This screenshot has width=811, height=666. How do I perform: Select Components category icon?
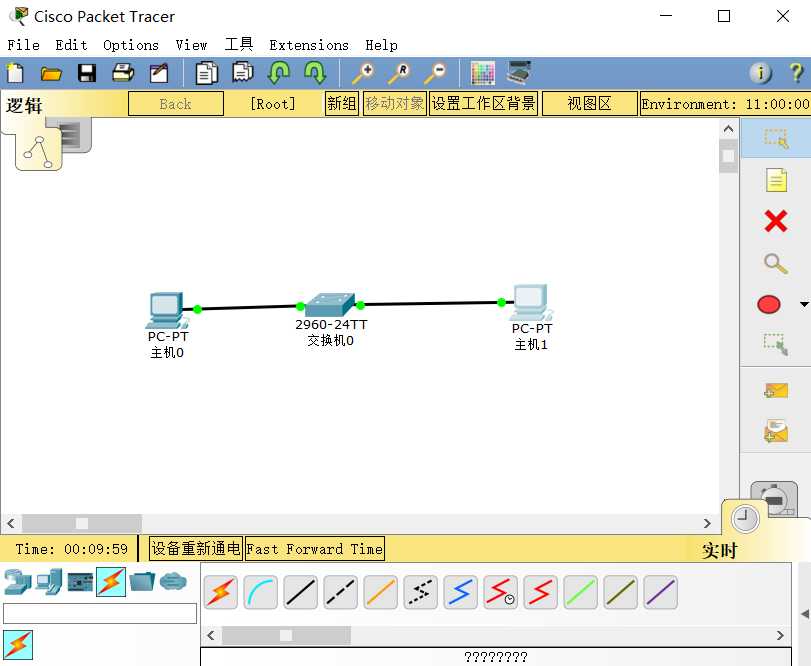(80, 583)
